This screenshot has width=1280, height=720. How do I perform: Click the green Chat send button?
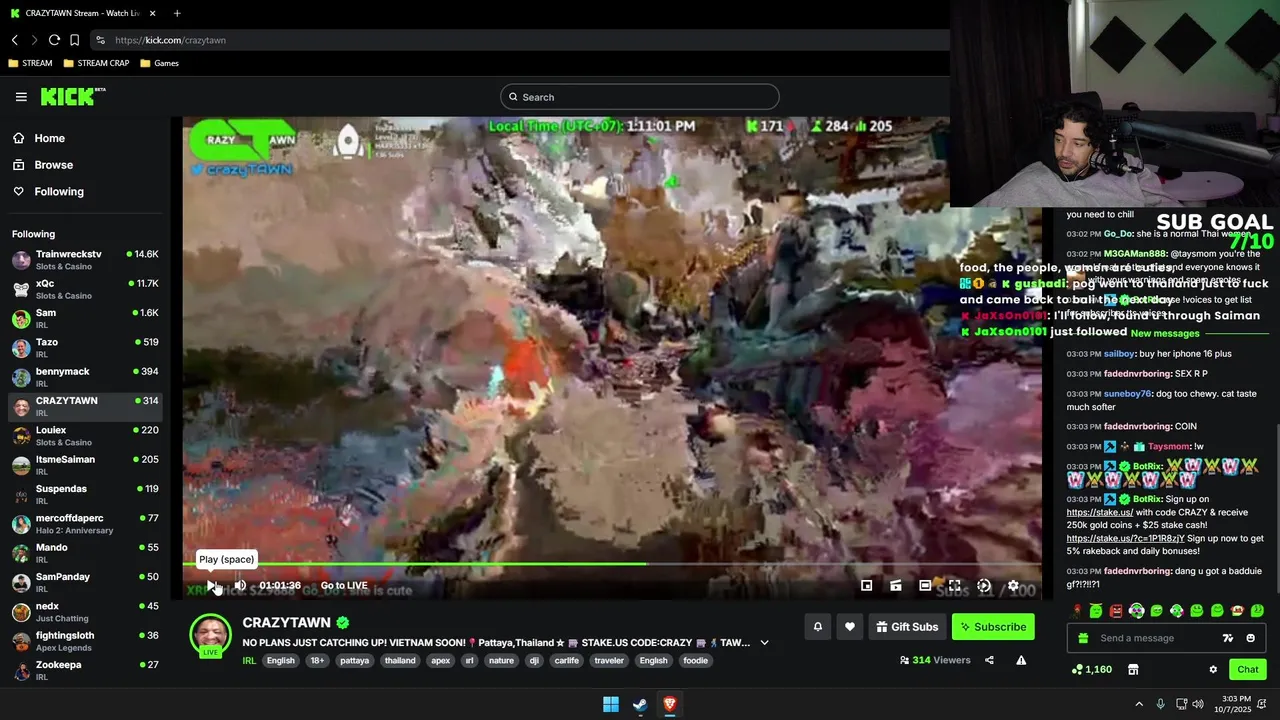coord(1248,670)
